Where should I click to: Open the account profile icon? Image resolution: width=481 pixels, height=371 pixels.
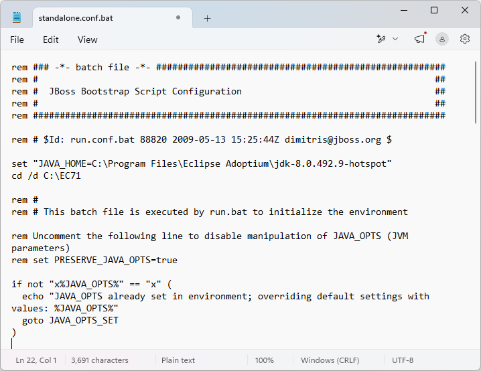(442, 39)
